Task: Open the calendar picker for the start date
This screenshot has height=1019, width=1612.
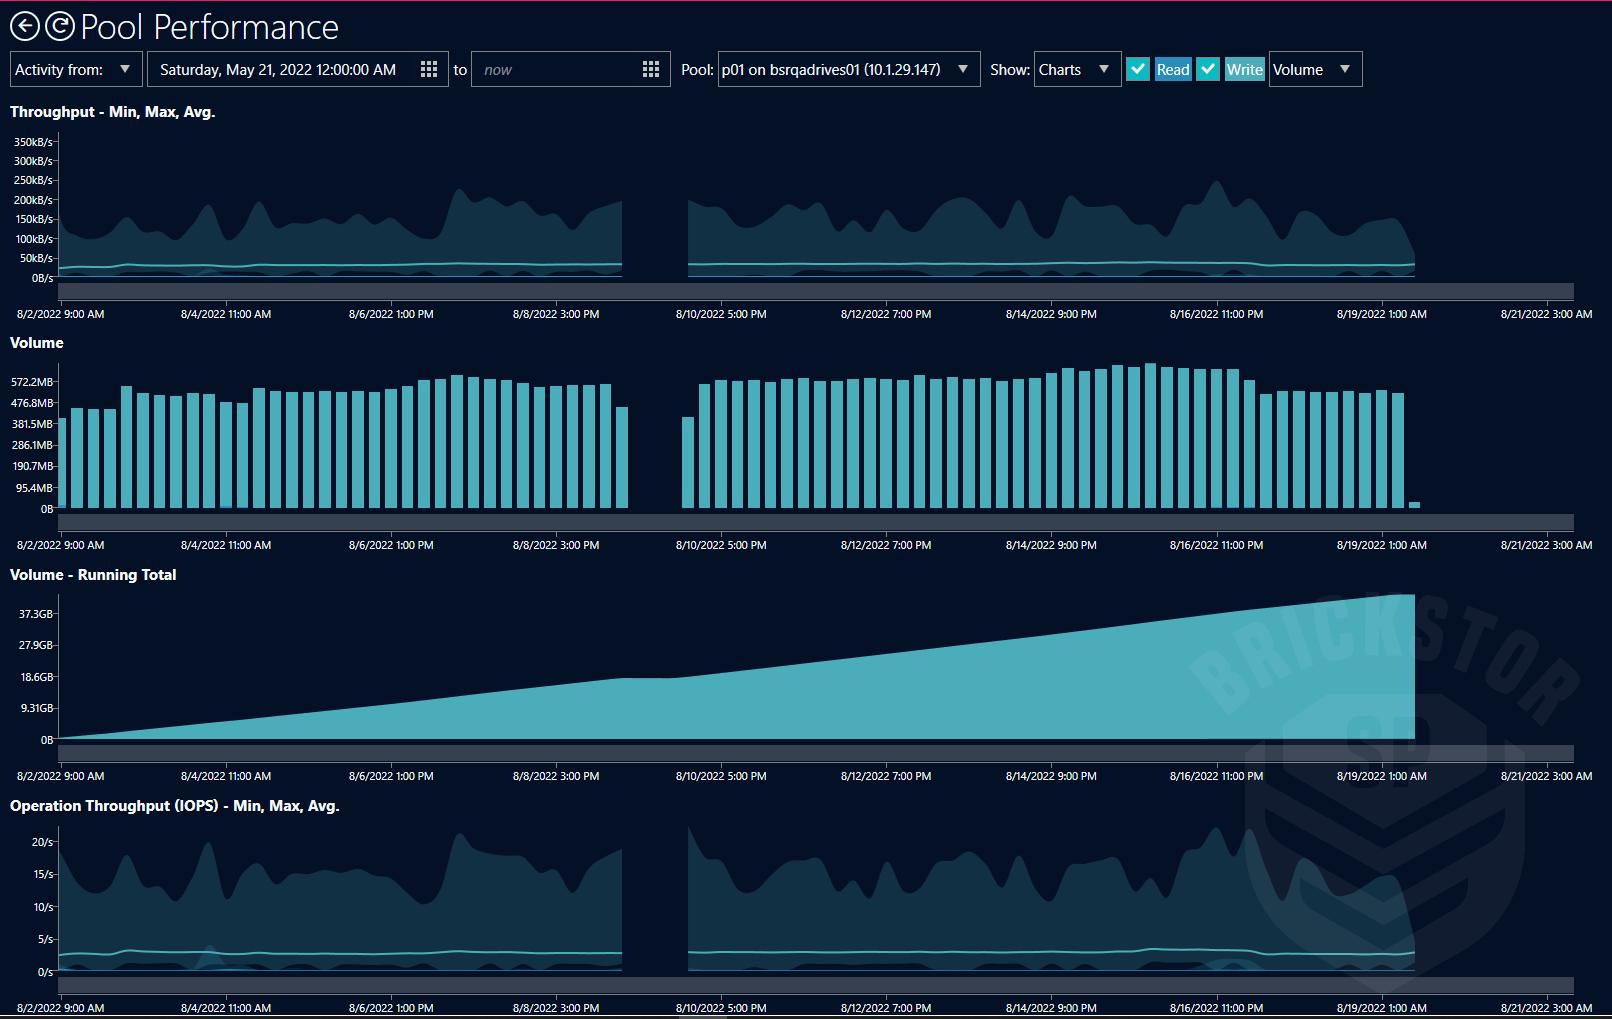Action: tap(430, 69)
